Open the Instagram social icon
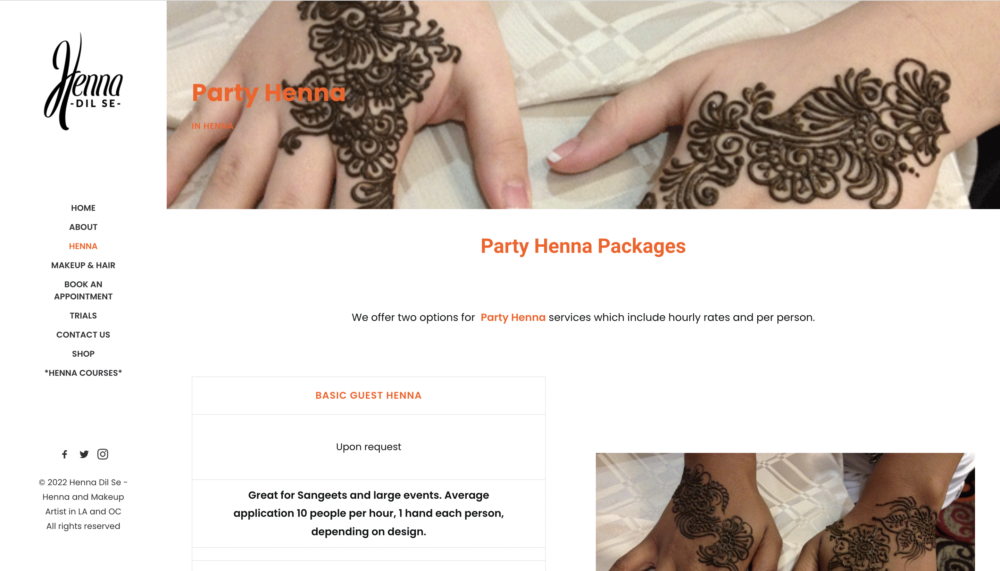1000x571 pixels. click(103, 454)
